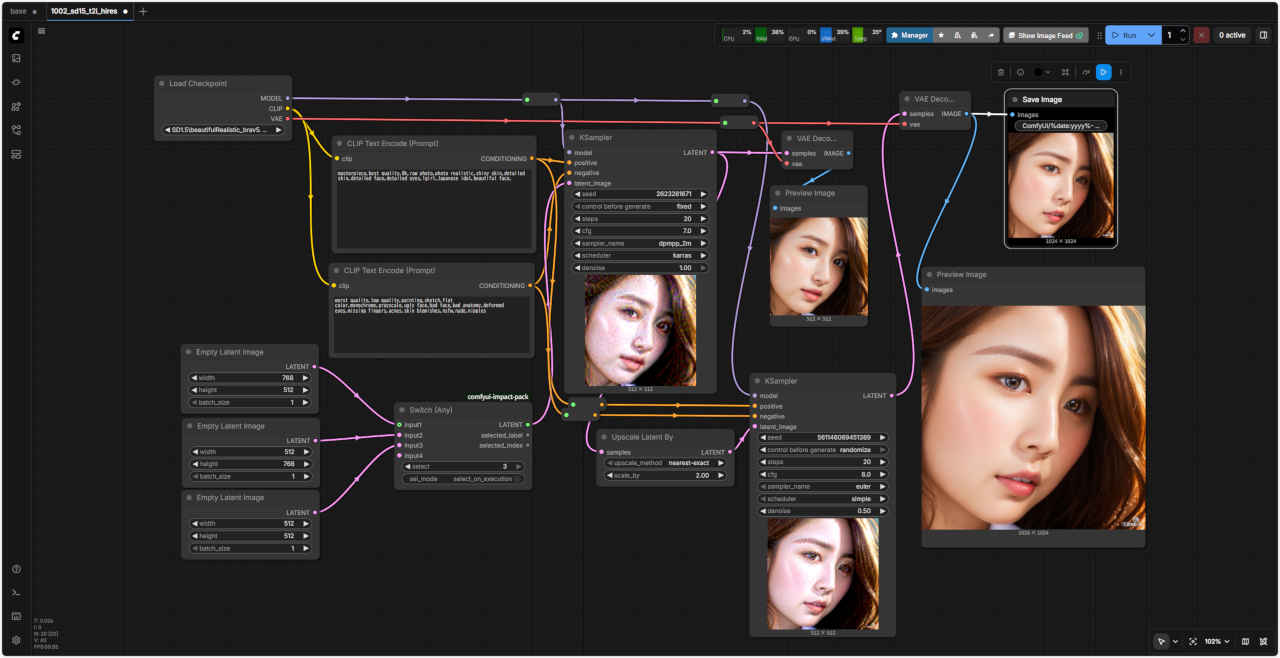Fit view using bottom-right focus icon
The height and width of the screenshot is (658, 1280).
pyautogui.click(x=1193, y=641)
